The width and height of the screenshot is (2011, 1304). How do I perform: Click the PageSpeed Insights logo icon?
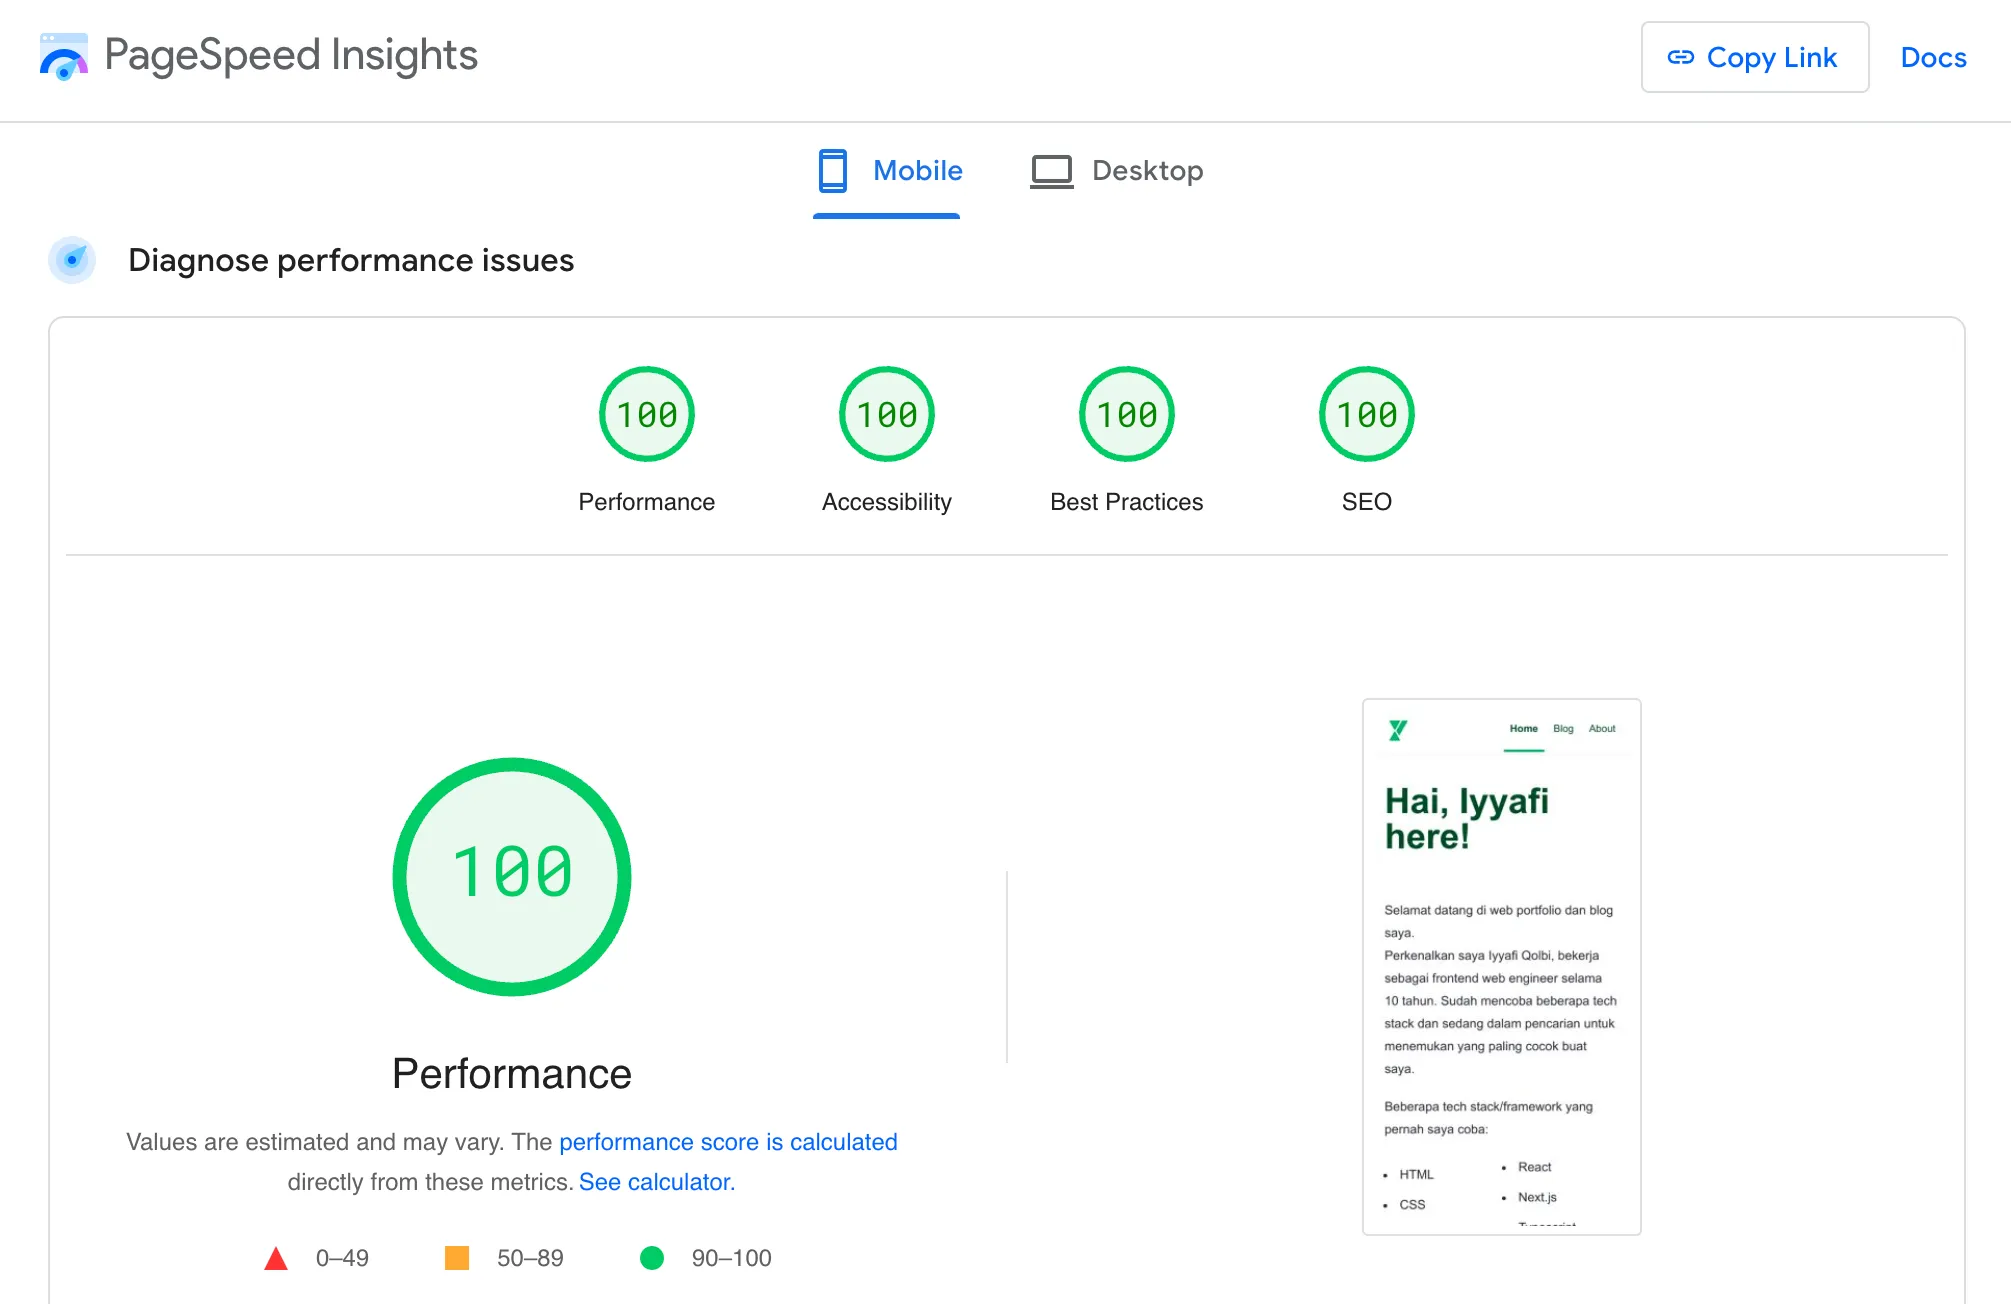pos(63,57)
